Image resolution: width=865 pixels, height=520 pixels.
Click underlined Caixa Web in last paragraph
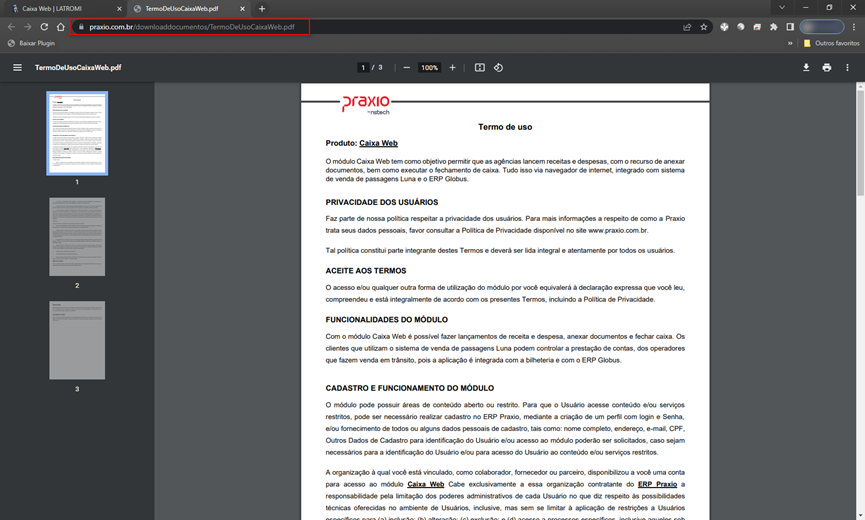[425, 484]
